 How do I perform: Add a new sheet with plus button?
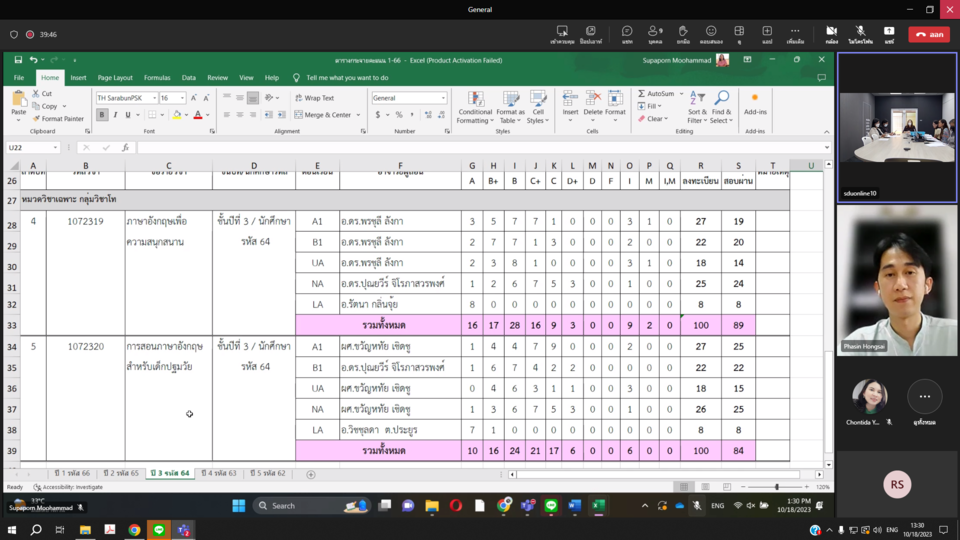(x=311, y=474)
